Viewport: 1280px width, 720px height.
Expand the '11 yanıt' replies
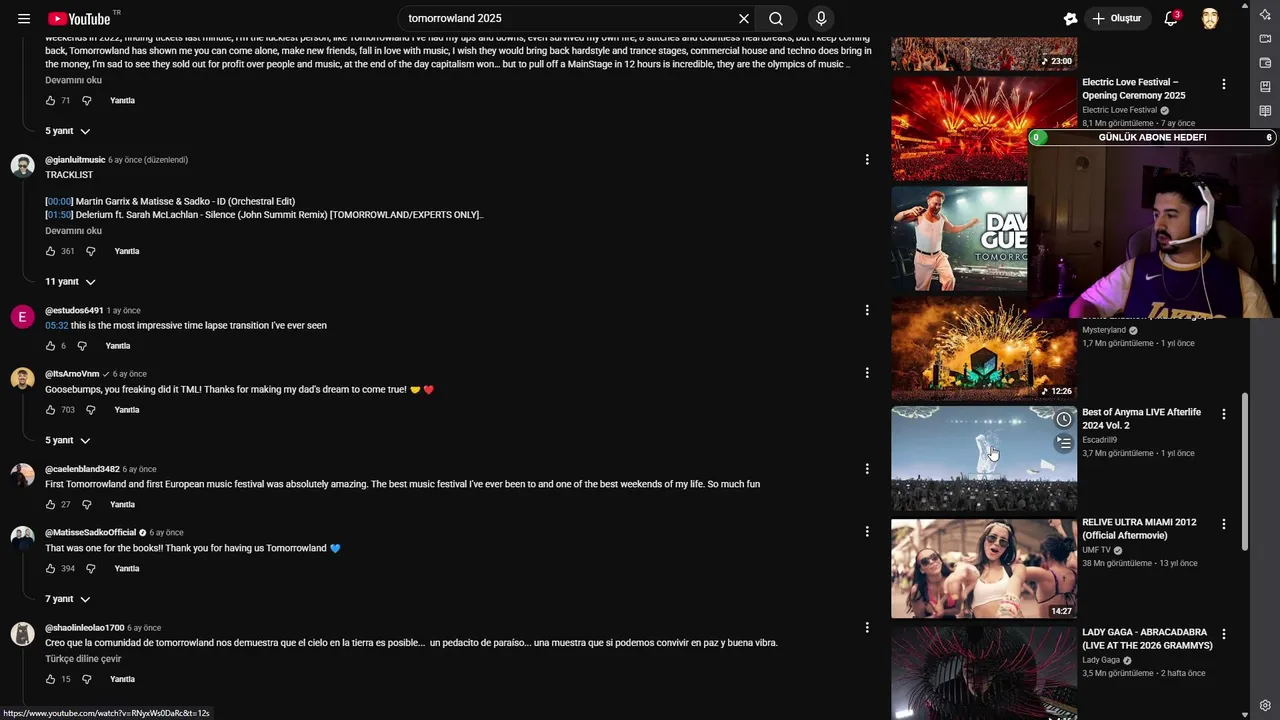pyautogui.click(x=70, y=282)
